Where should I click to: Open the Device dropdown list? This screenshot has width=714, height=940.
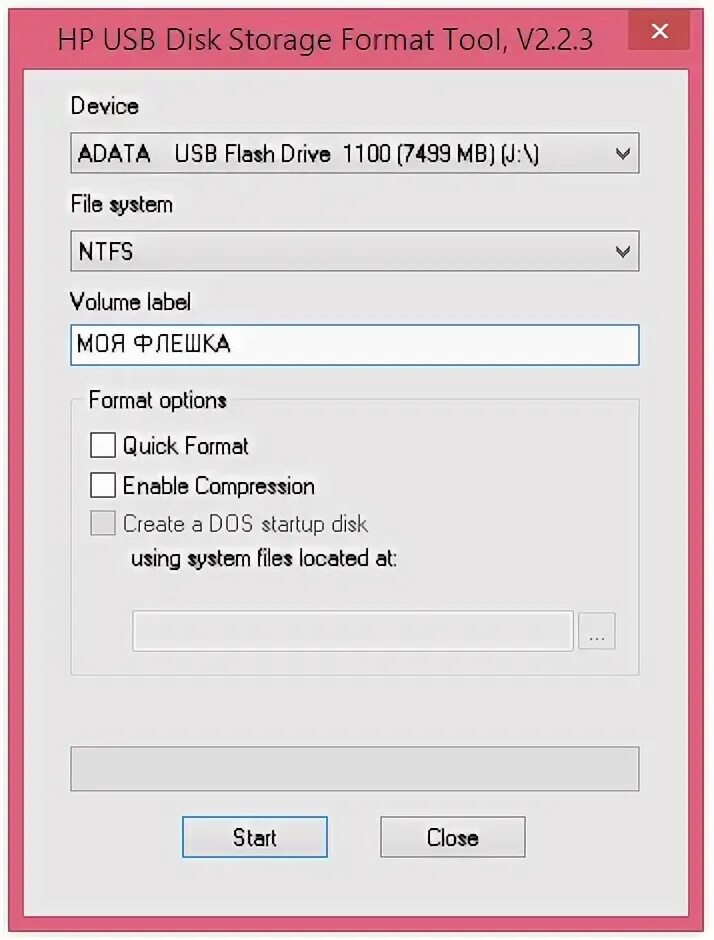coord(355,153)
